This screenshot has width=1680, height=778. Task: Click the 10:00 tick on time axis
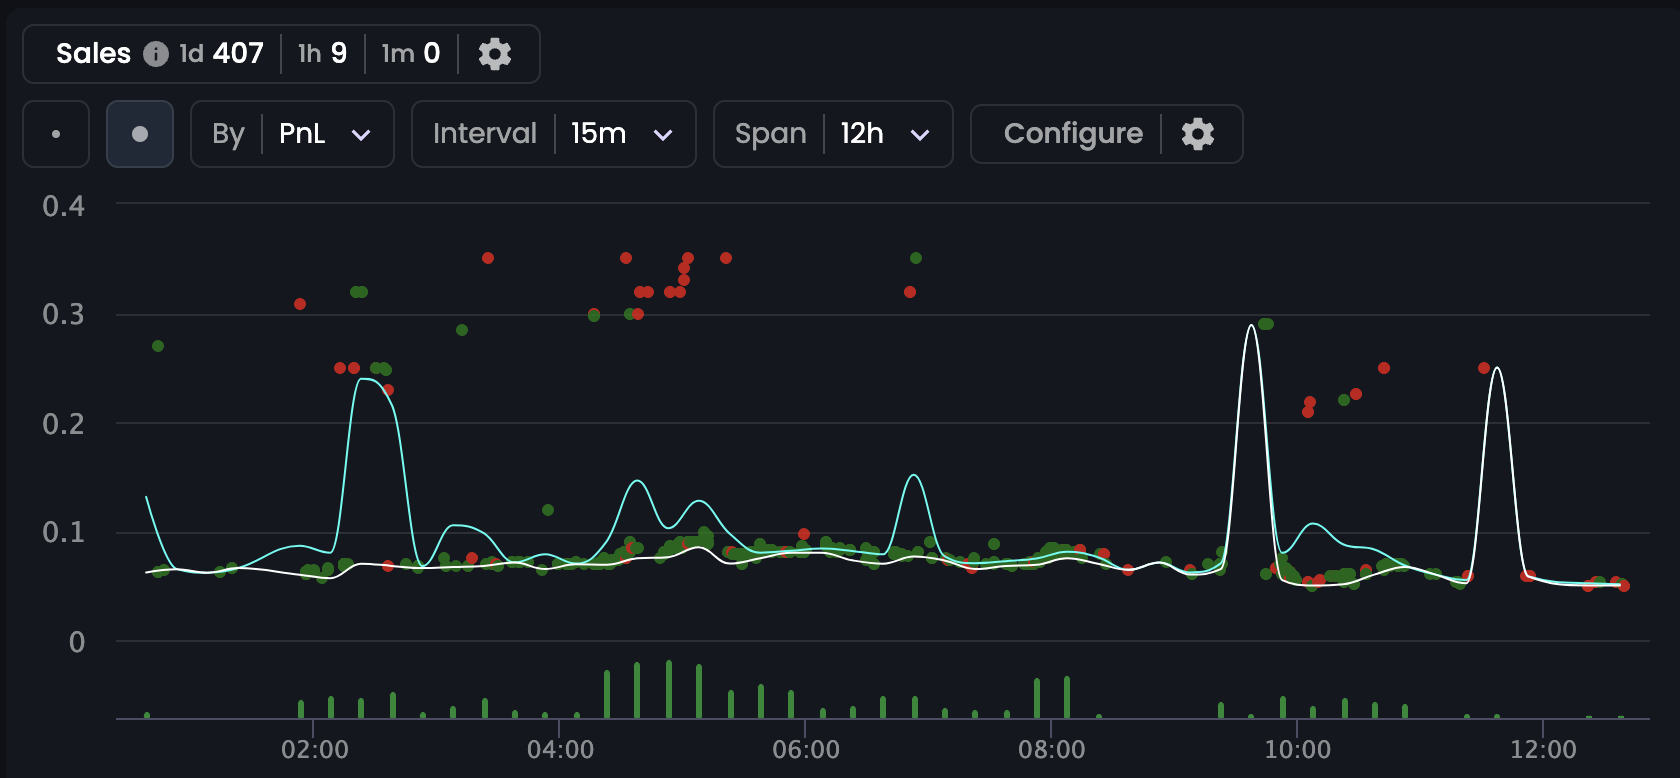coord(1297,749)
